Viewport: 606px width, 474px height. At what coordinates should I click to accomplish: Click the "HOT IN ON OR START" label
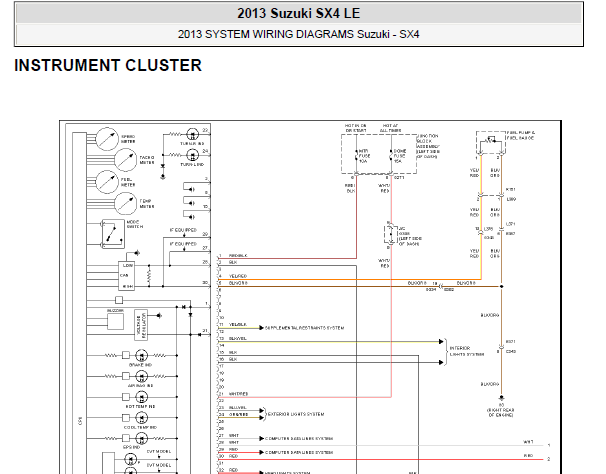tap(356, 128)
